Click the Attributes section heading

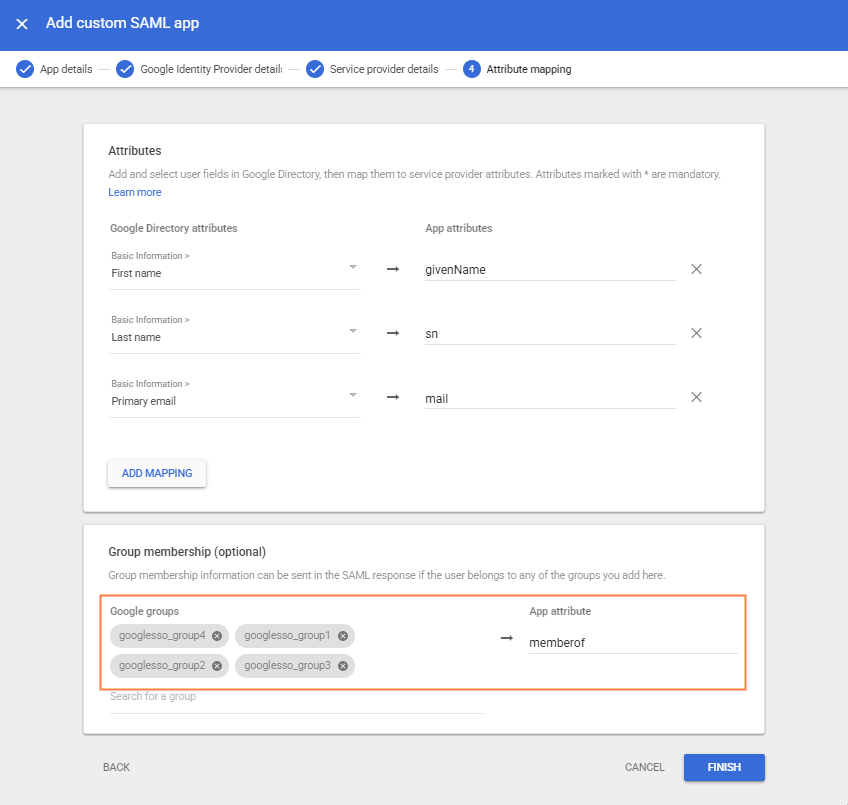coord(135,151)
